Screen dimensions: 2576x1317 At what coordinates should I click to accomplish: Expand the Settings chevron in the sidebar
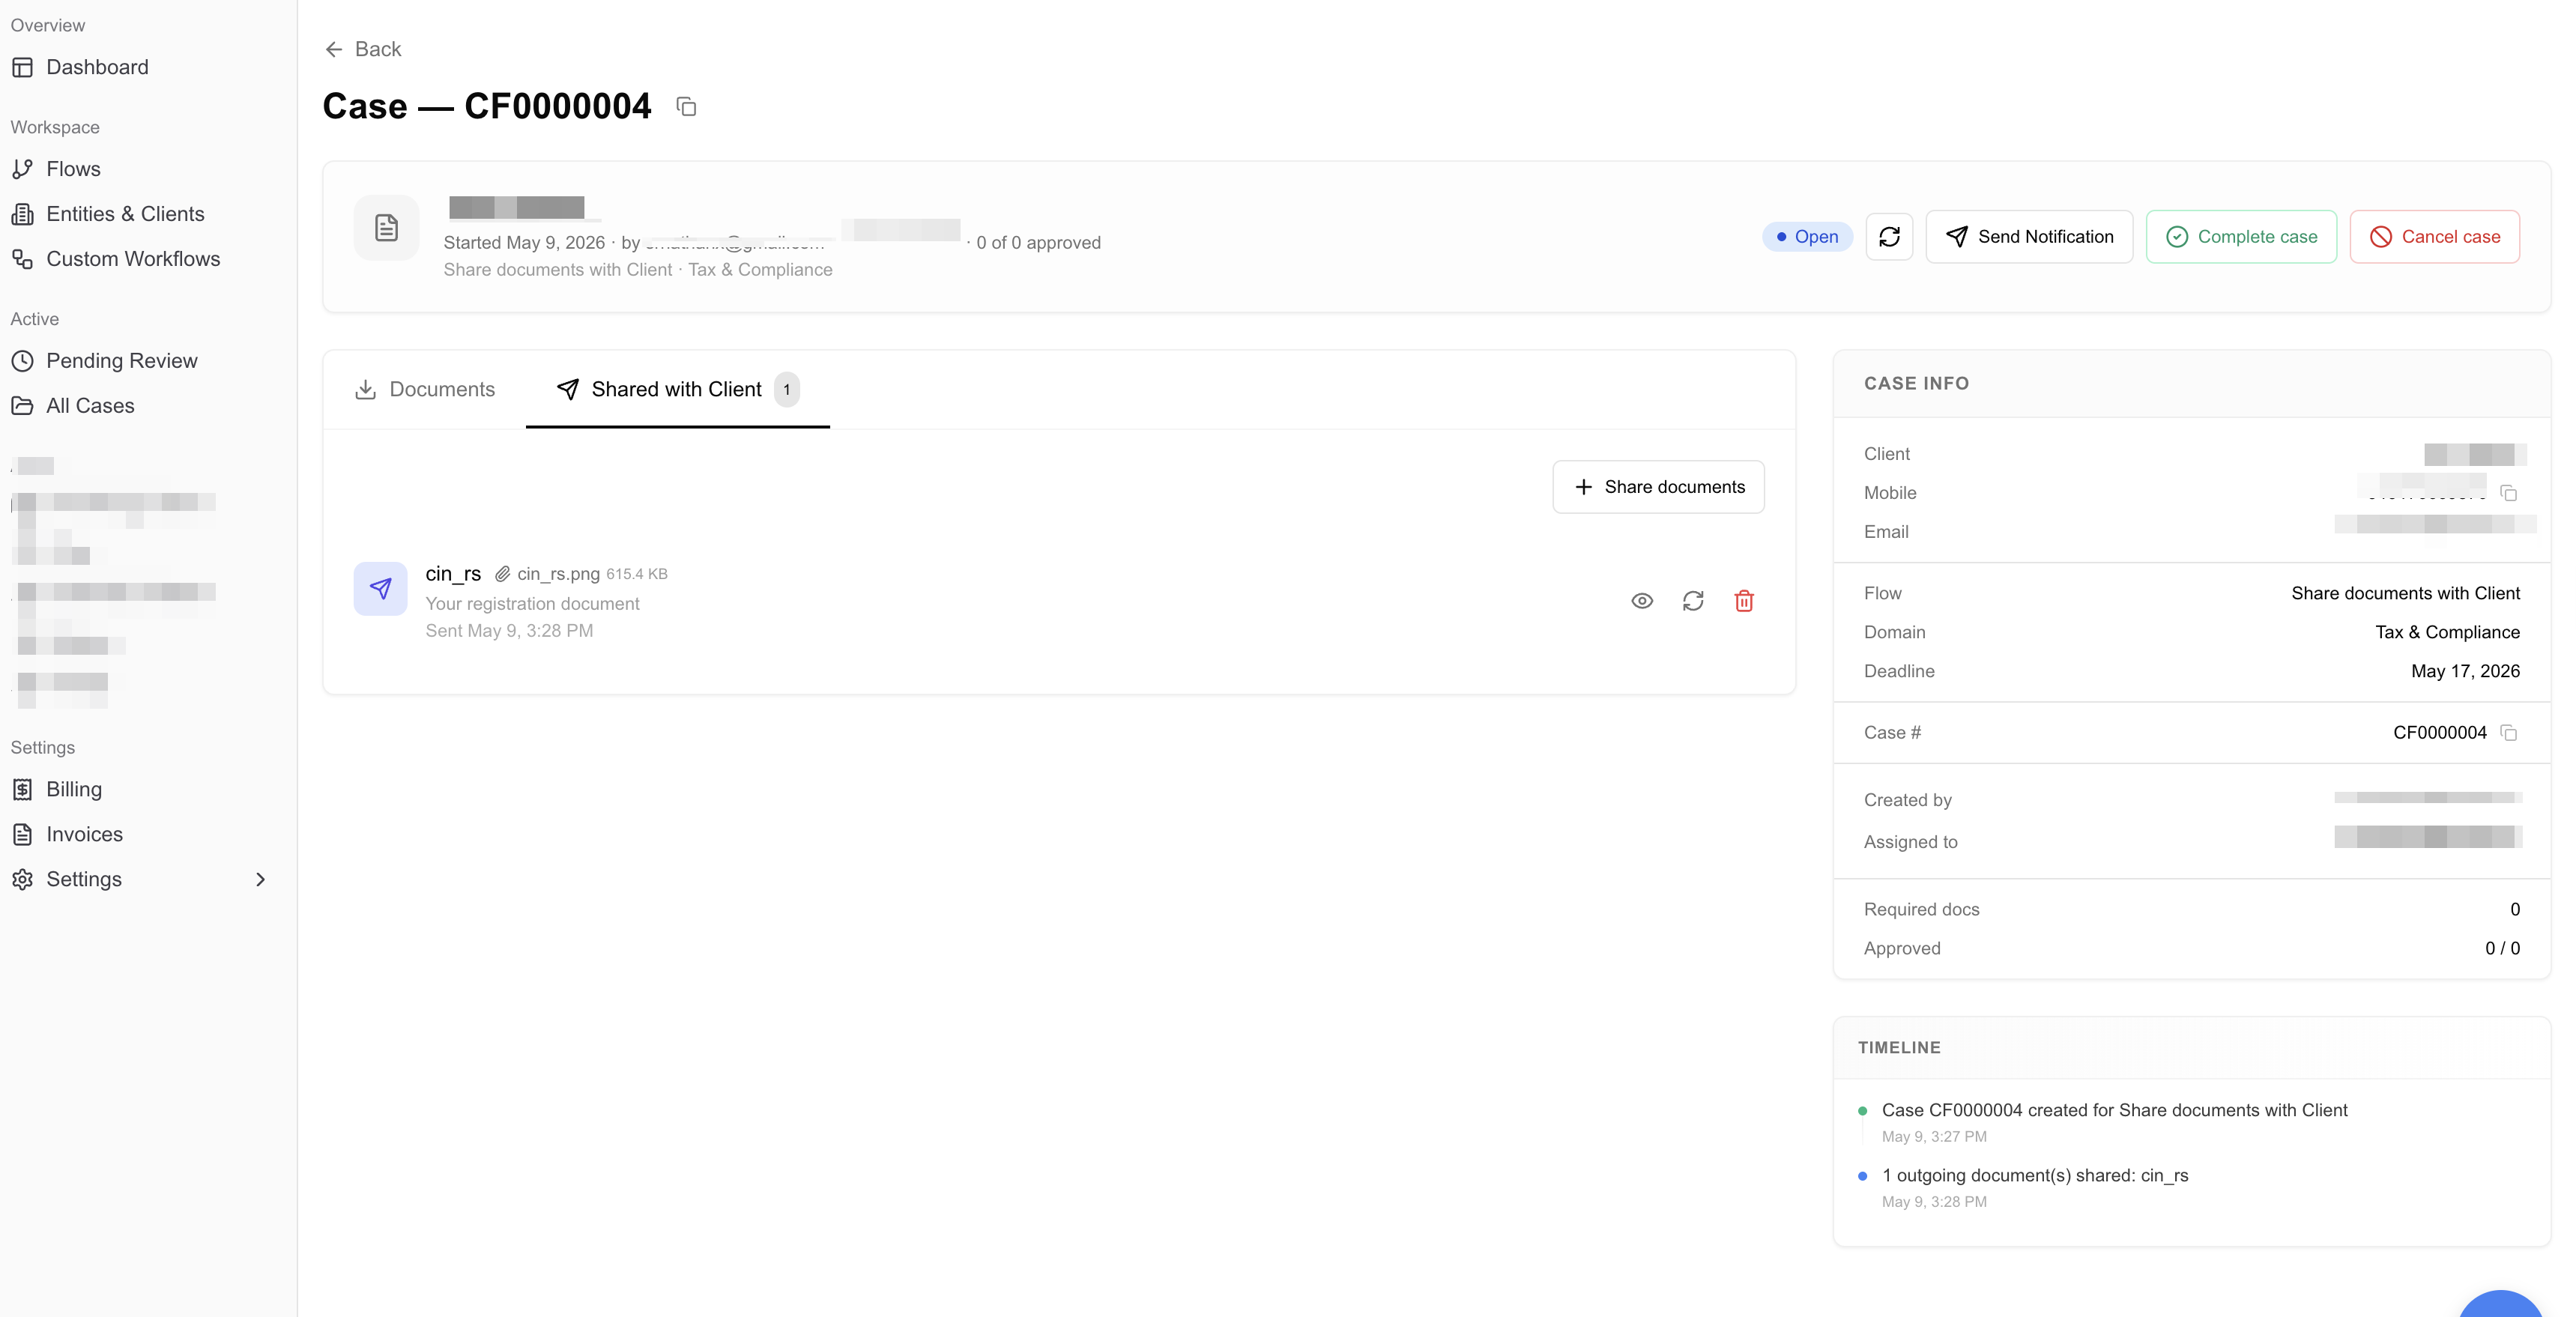click(260, 880)
